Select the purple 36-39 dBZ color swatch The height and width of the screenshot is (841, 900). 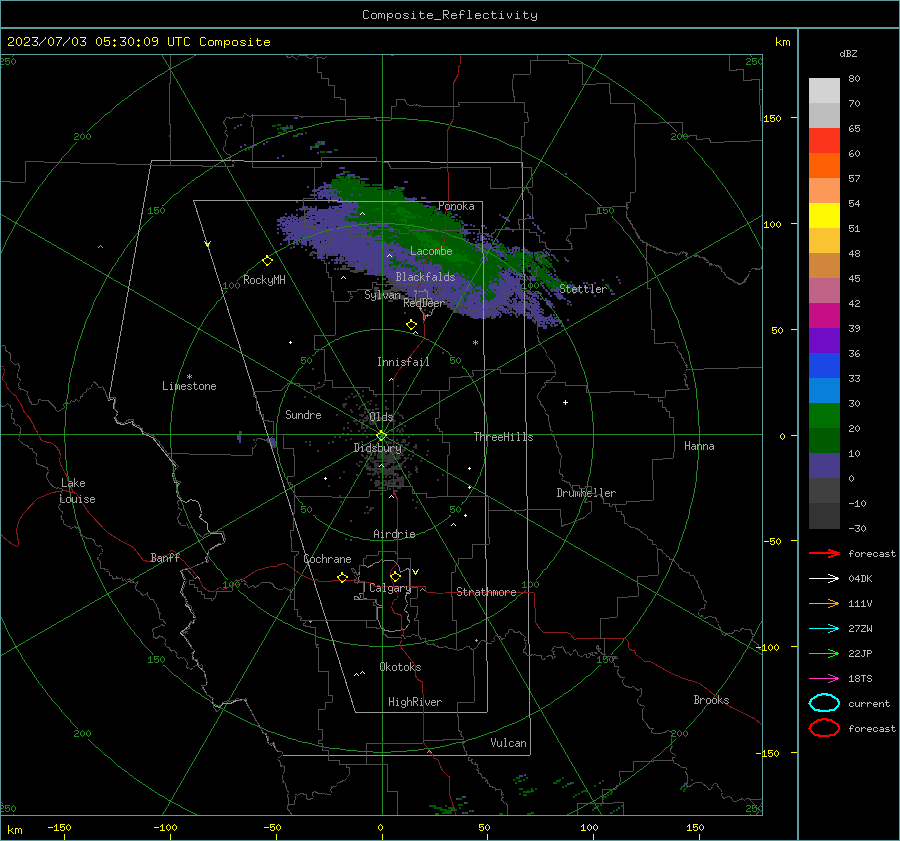coord(824,340)
